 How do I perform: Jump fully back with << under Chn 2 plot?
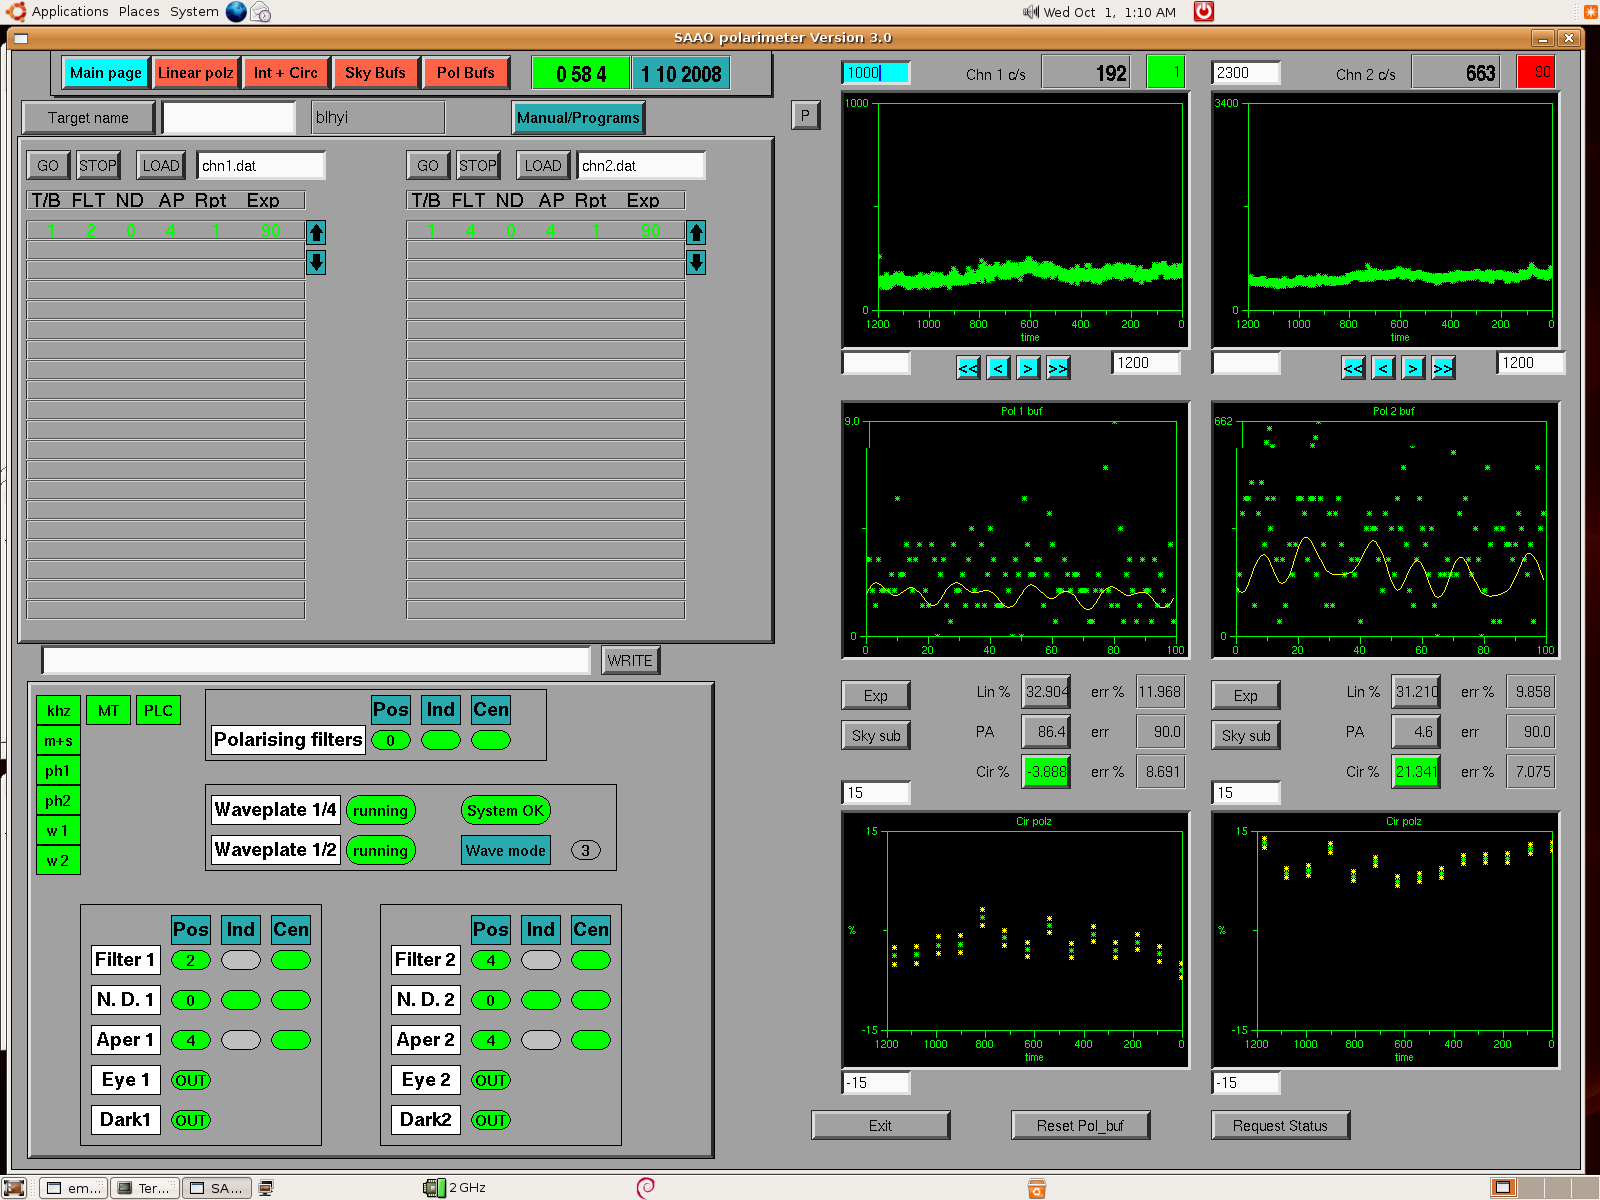click(x=1353, y=368)
